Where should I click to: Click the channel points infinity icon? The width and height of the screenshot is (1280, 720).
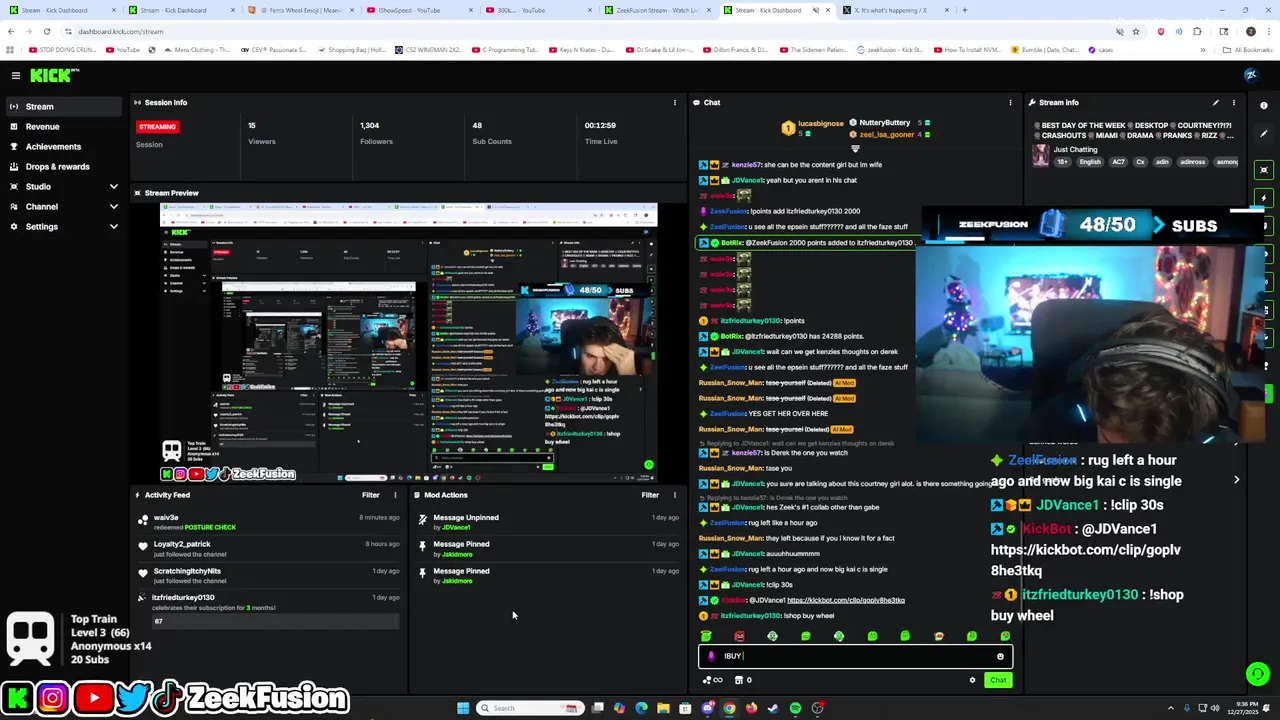pos(713,680)
